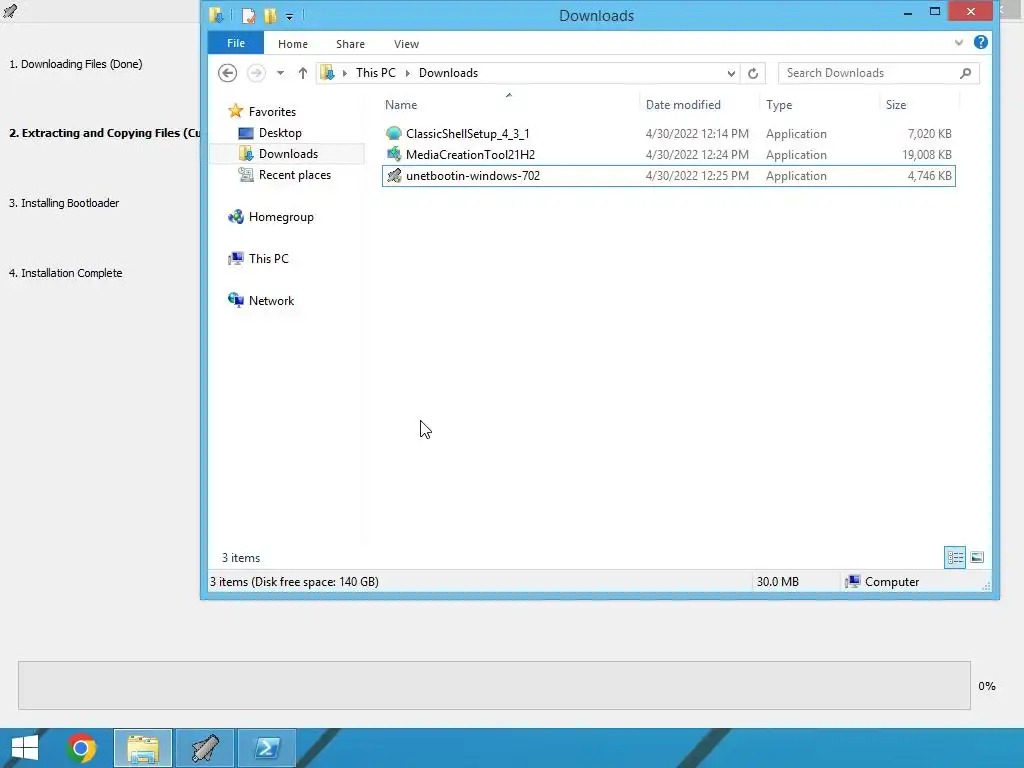Open the Home ribbon tab

[x=293, y=44]
